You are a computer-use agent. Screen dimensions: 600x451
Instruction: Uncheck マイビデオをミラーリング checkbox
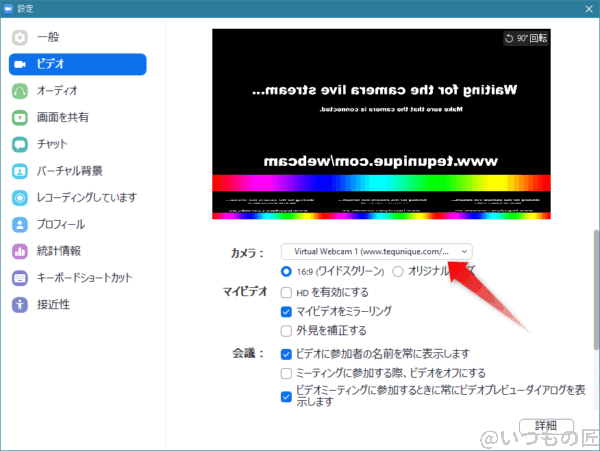286,312
